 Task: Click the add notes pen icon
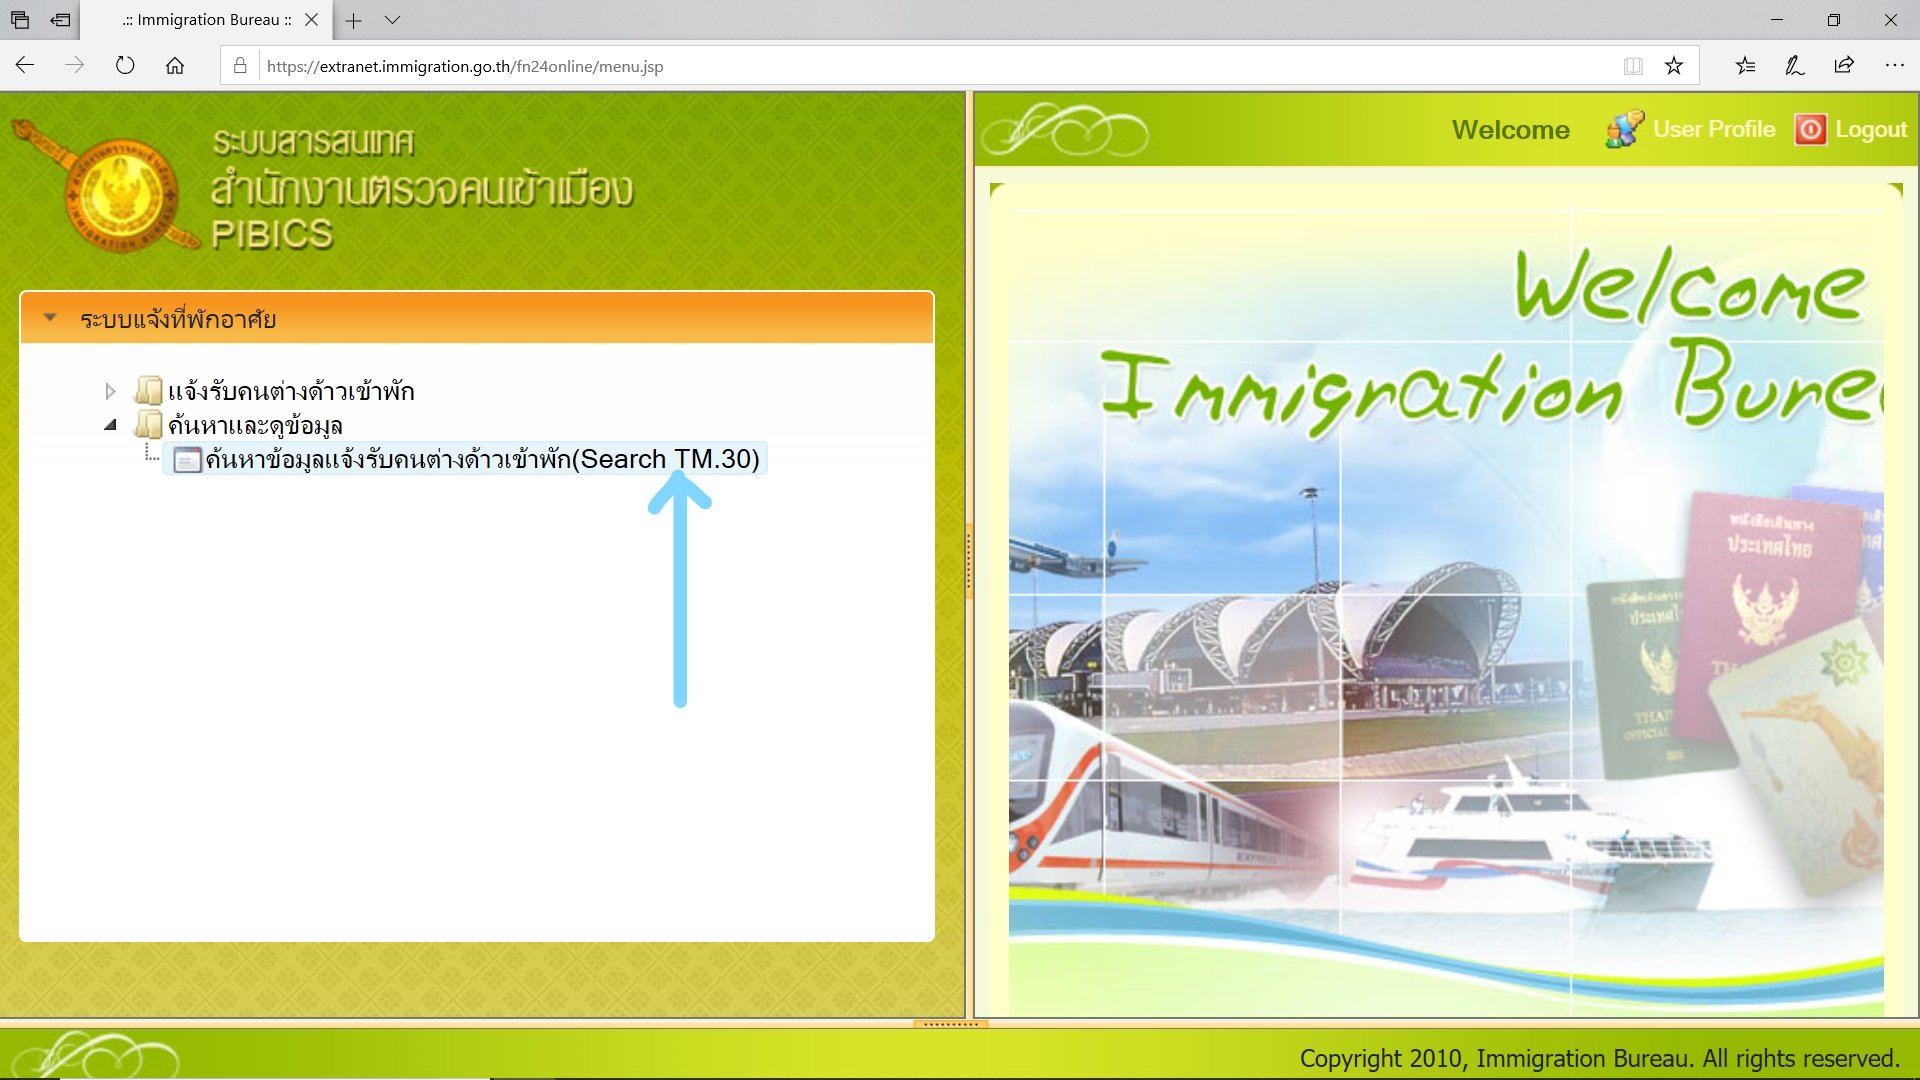tap(1795, 66)
